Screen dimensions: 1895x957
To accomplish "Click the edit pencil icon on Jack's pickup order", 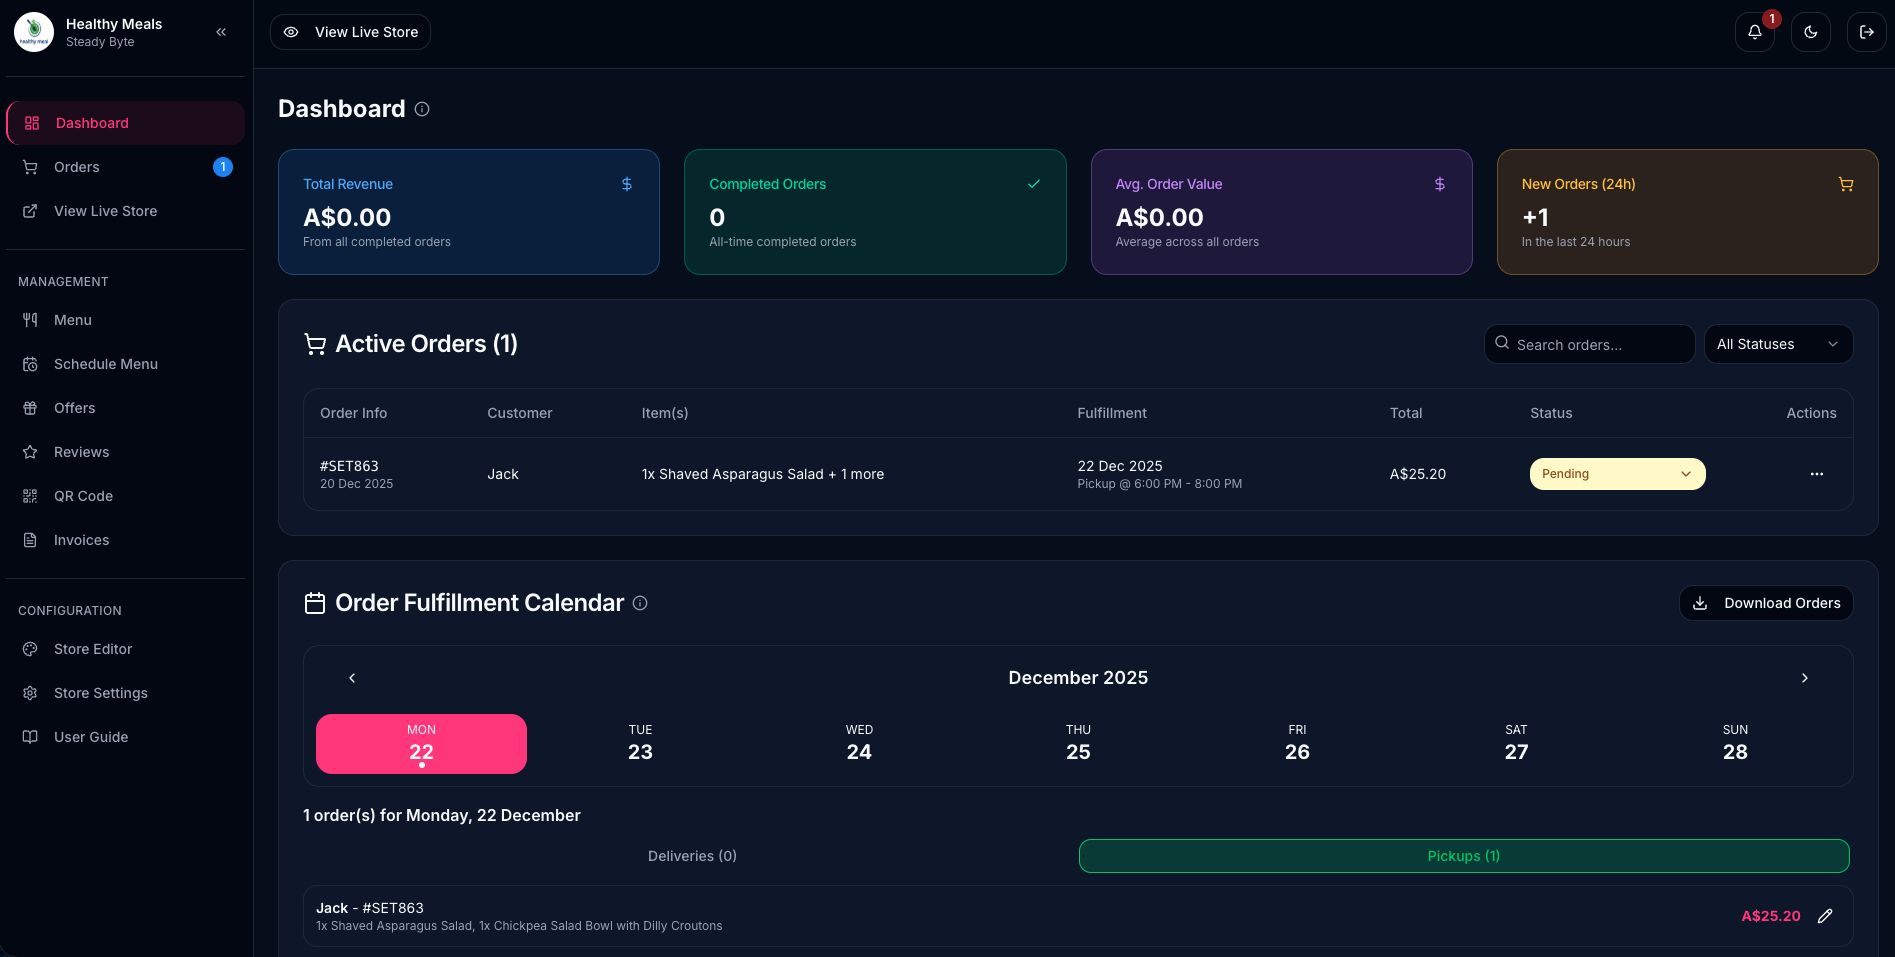I will (x=1826, y=916).
